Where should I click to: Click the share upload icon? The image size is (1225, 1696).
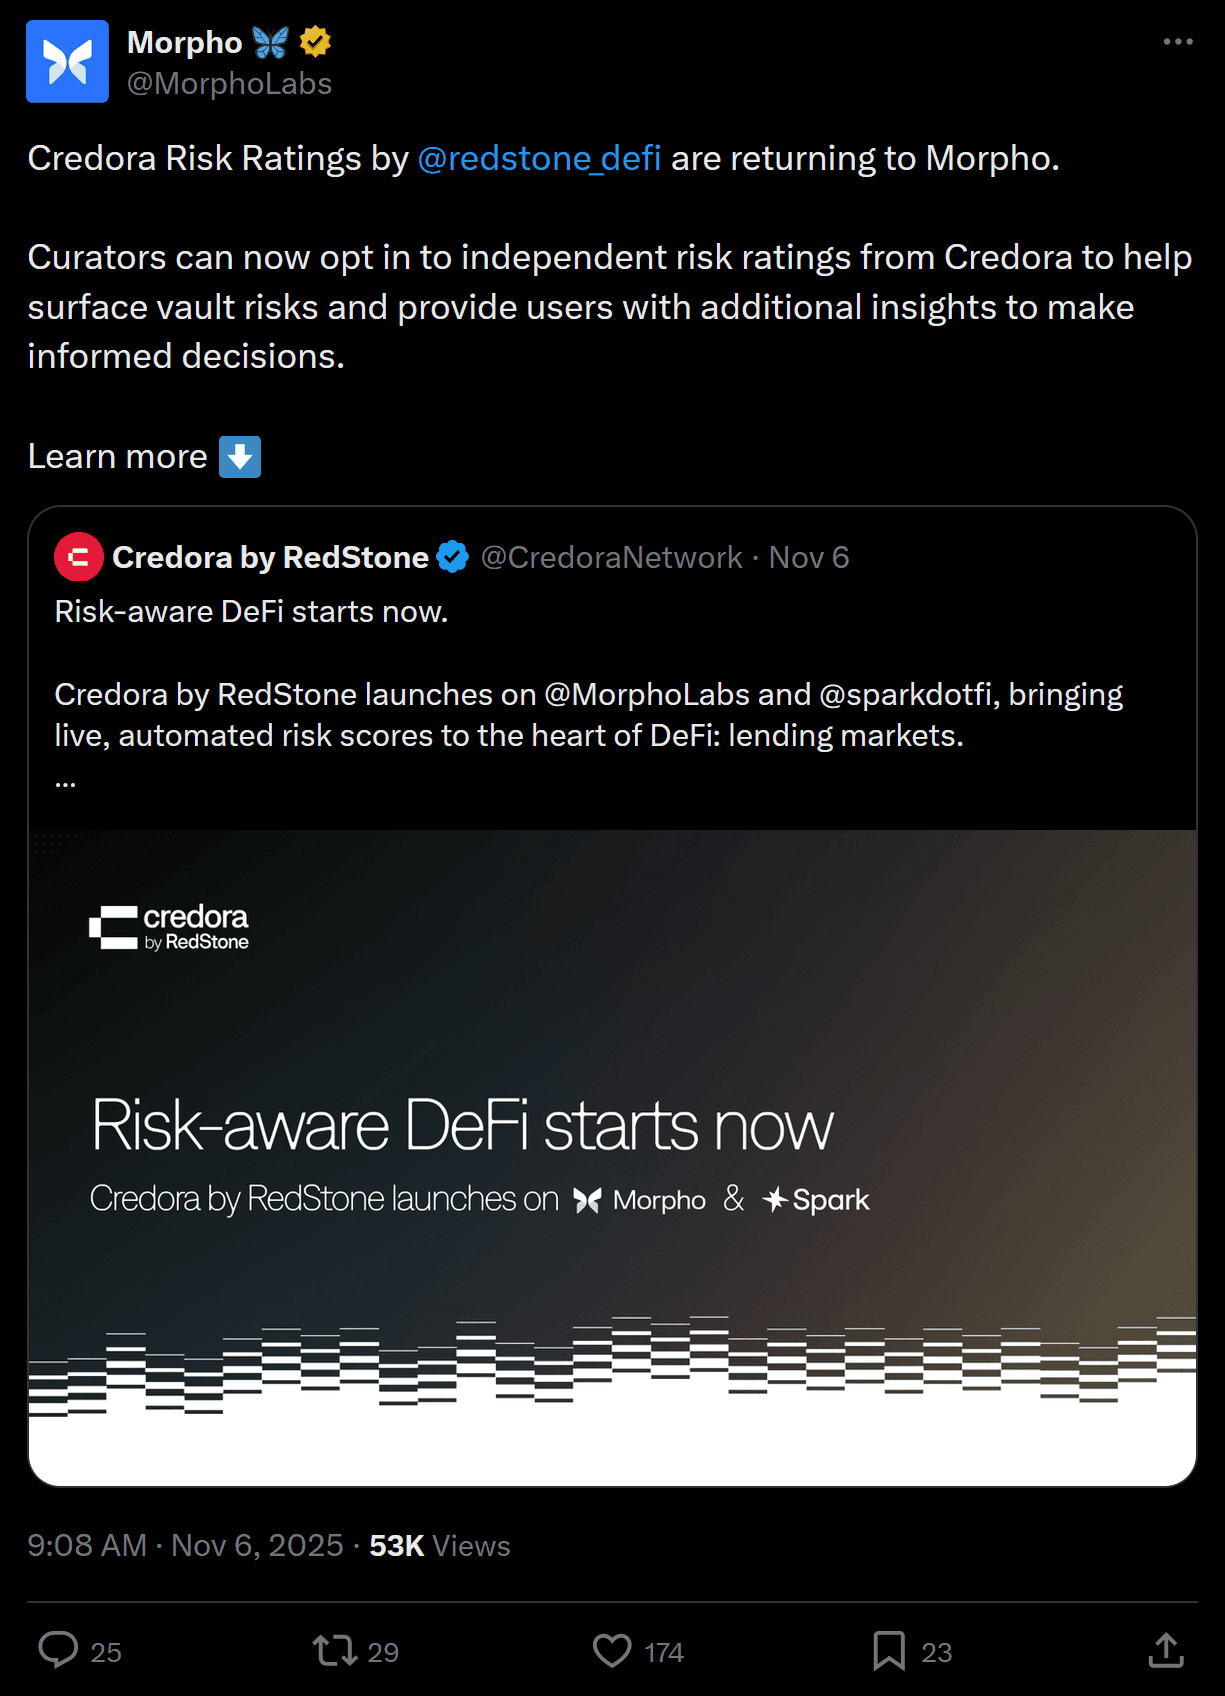point(1165,1650)
